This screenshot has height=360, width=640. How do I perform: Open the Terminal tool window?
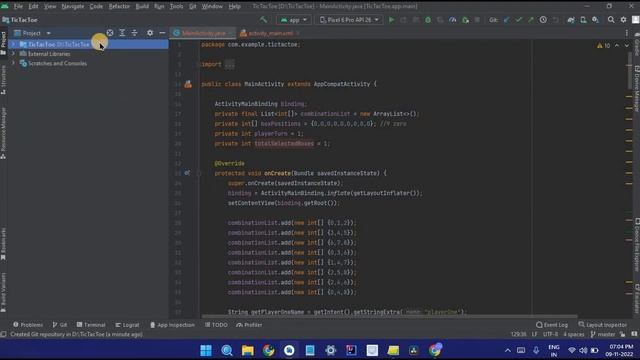point(91,325)
